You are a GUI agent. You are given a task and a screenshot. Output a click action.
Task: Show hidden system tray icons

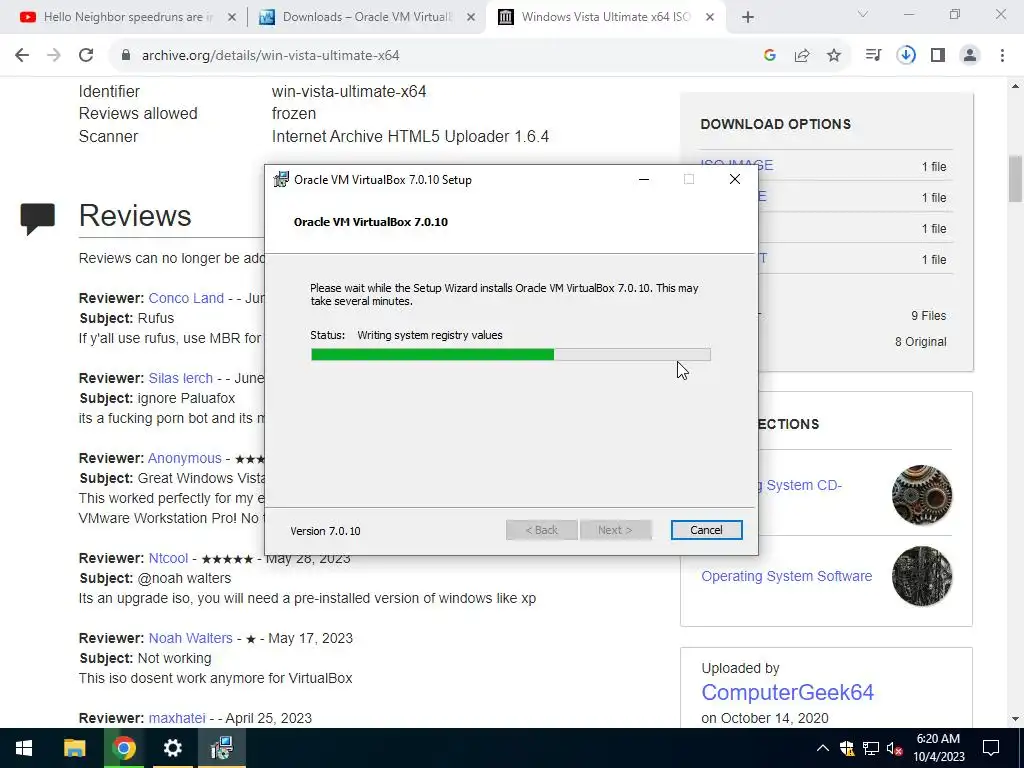823,748
